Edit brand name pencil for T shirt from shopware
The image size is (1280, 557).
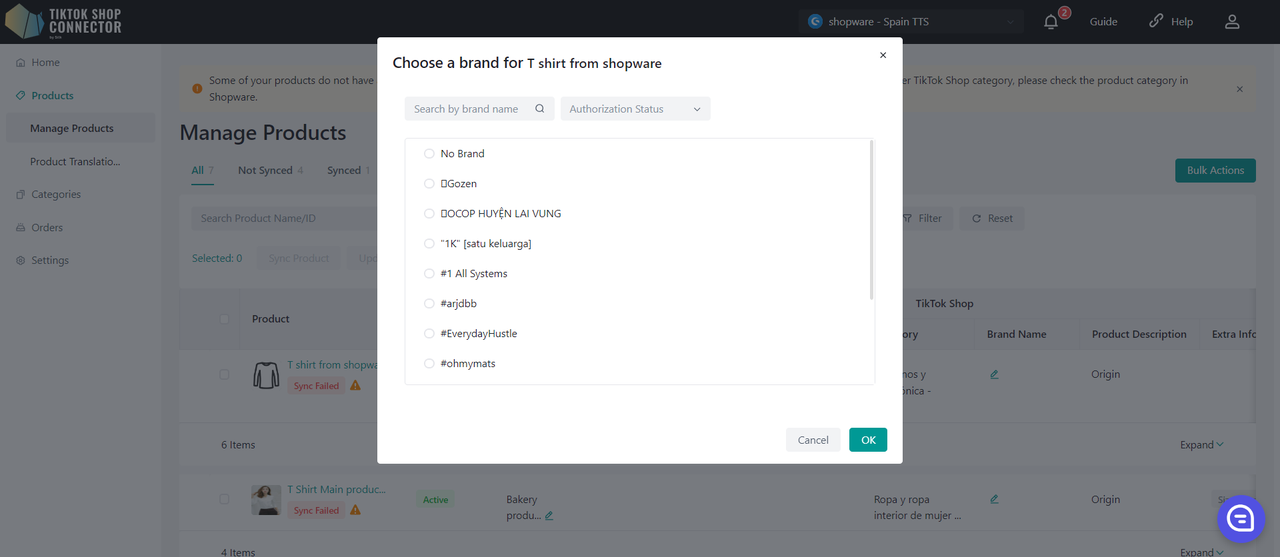[994, 374]
